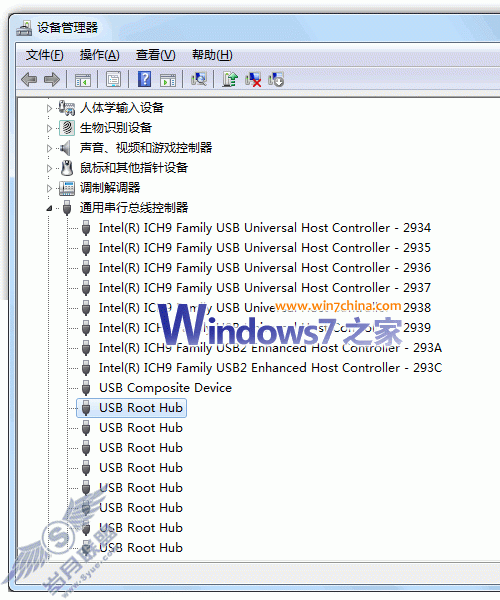
Task: Click Scan for hardware changes icon
Action: (x=199, y=79)
